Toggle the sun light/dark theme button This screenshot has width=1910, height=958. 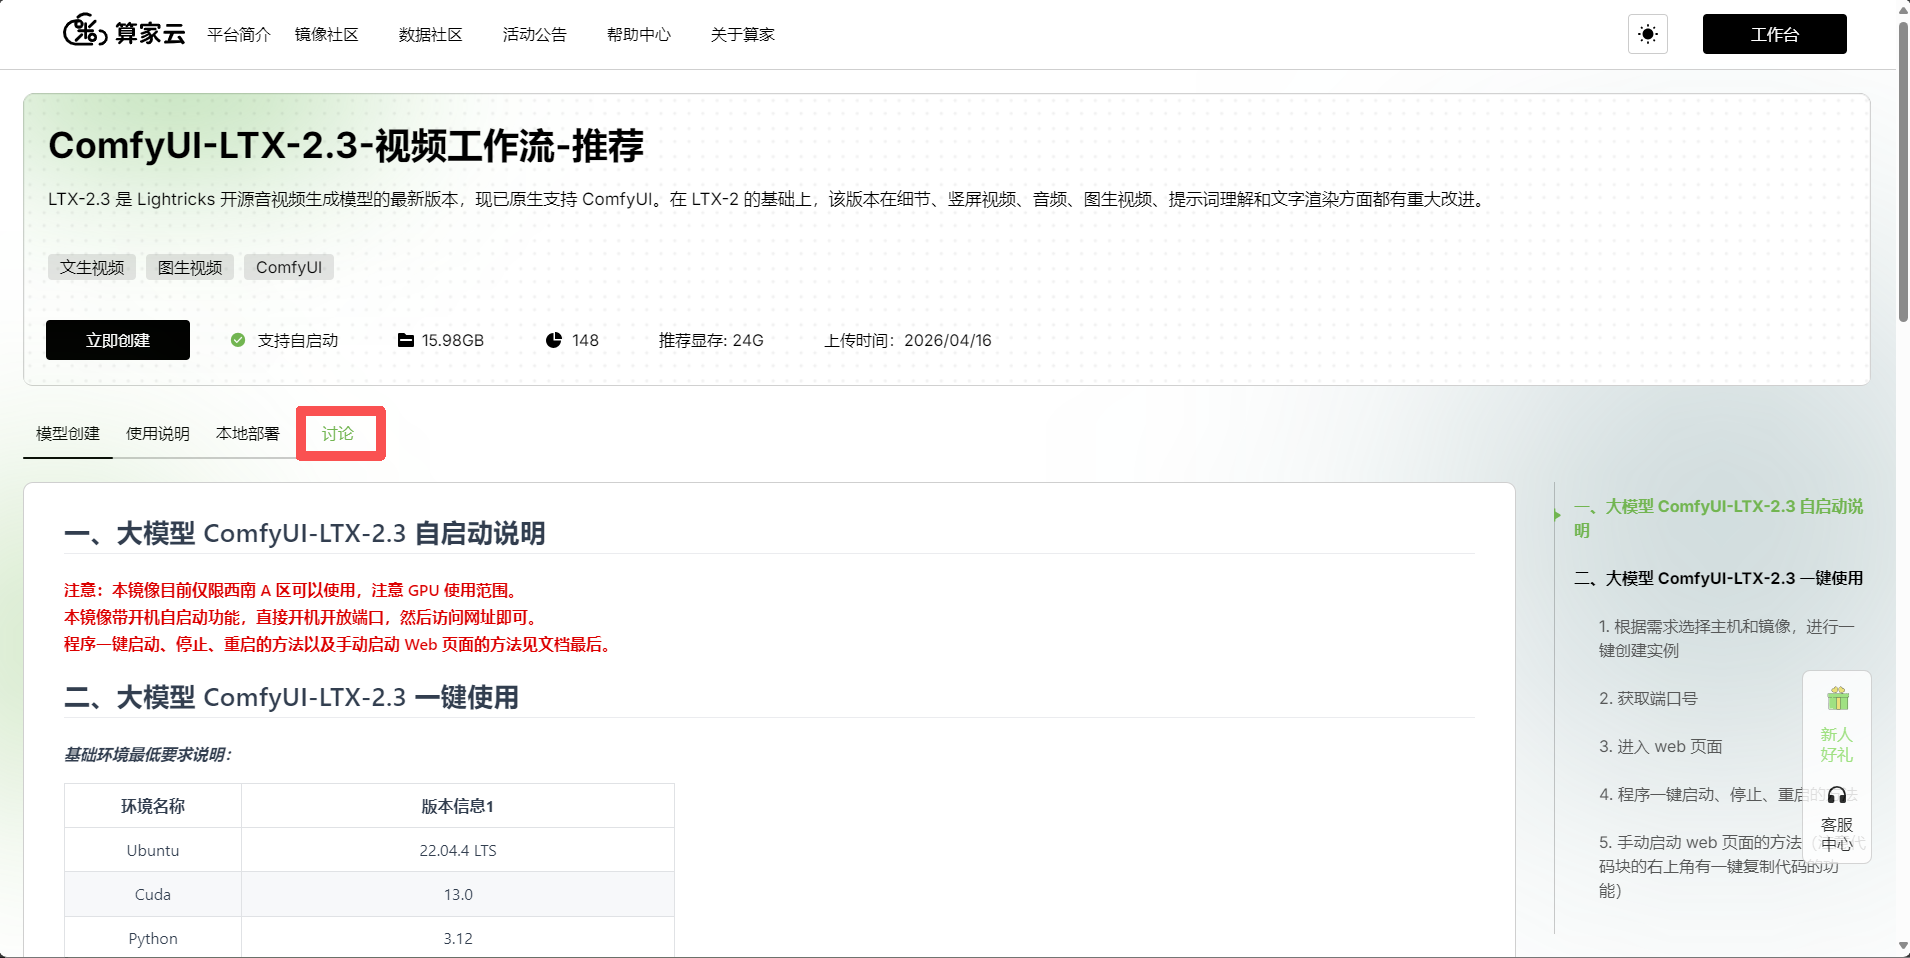1648,34
